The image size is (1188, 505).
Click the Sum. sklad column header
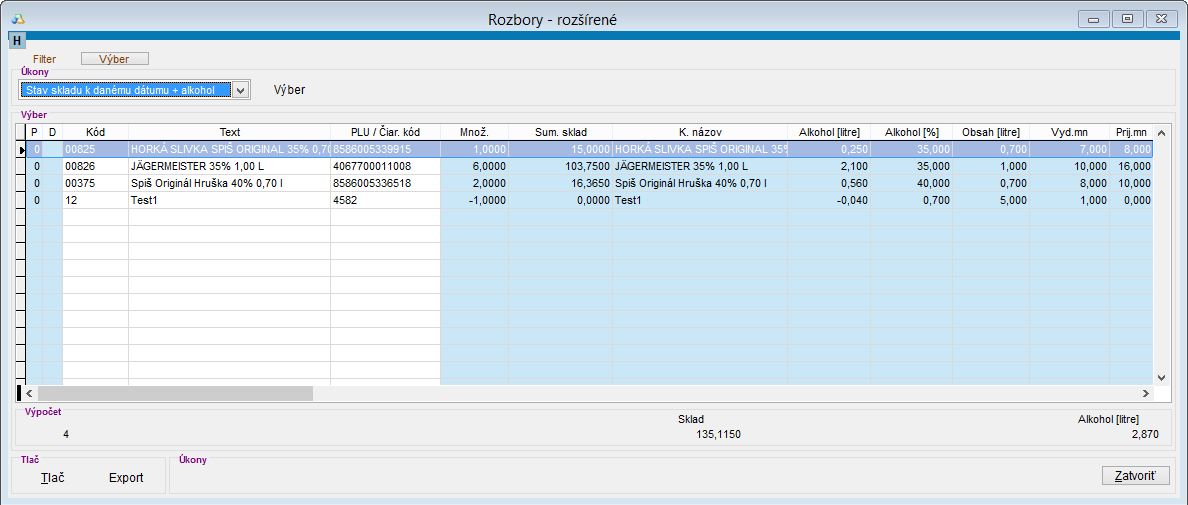coord(560,132)
